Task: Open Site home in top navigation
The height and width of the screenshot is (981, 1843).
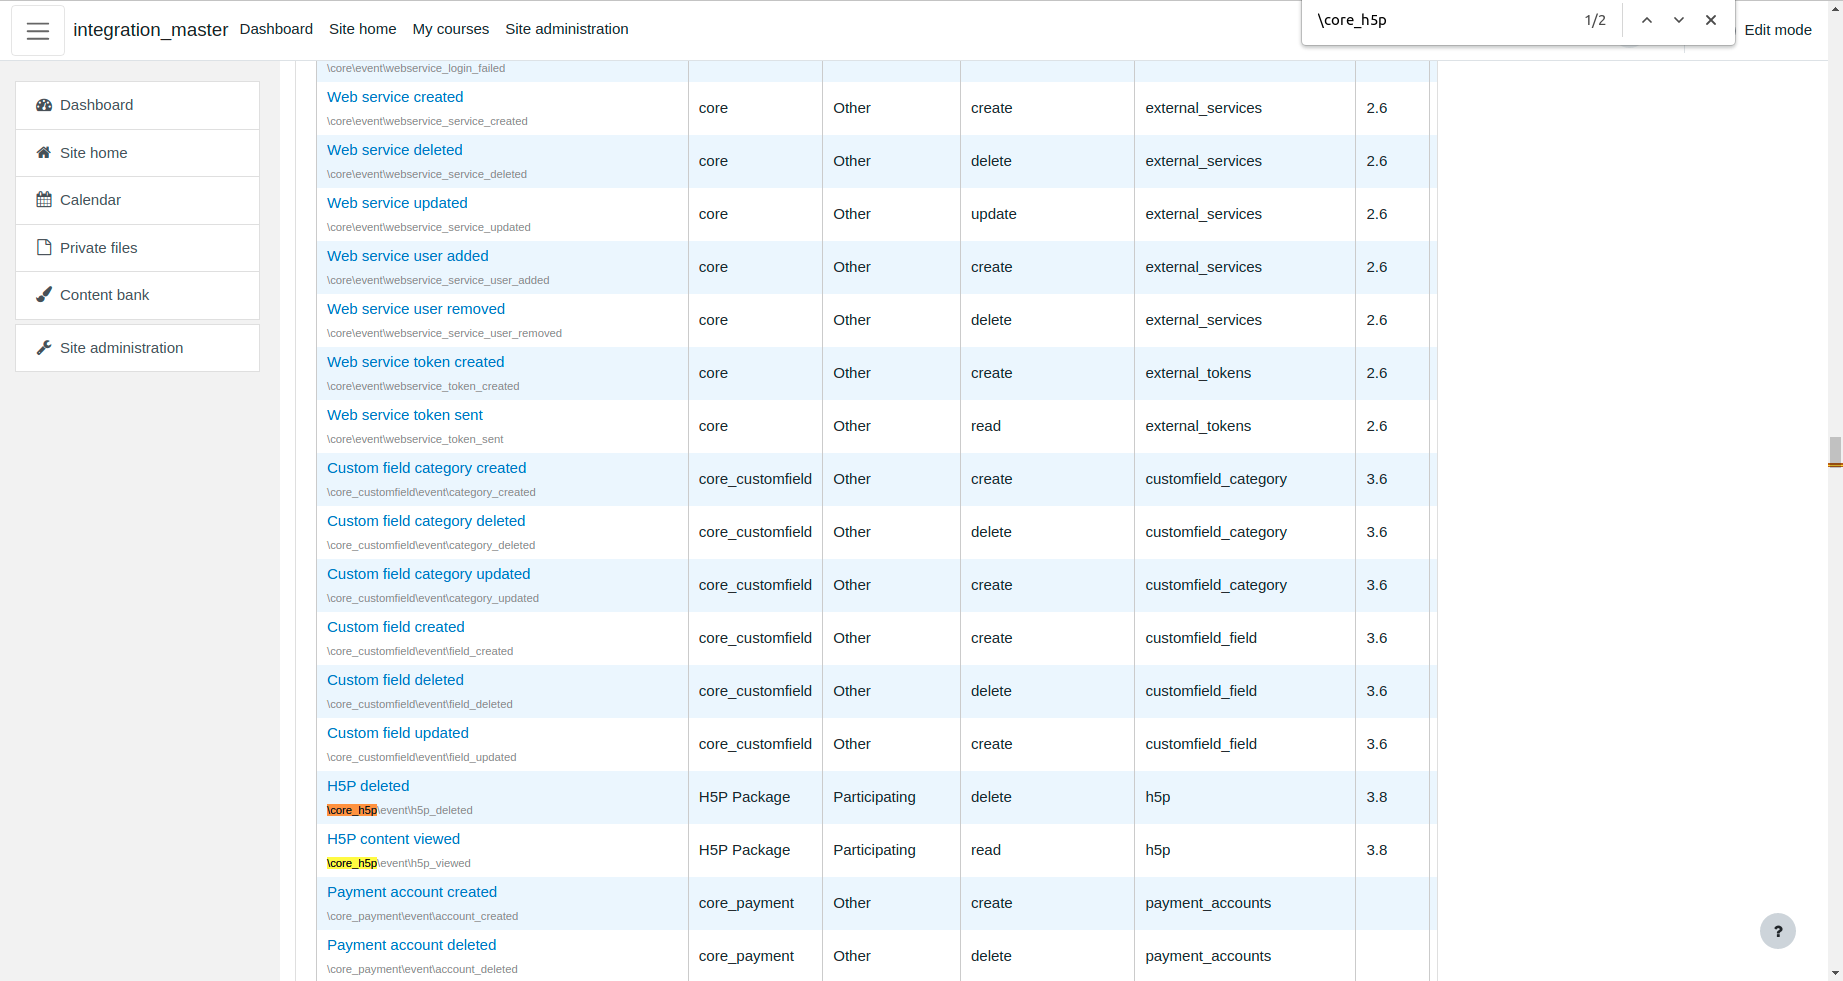Action: pos(363,29)
